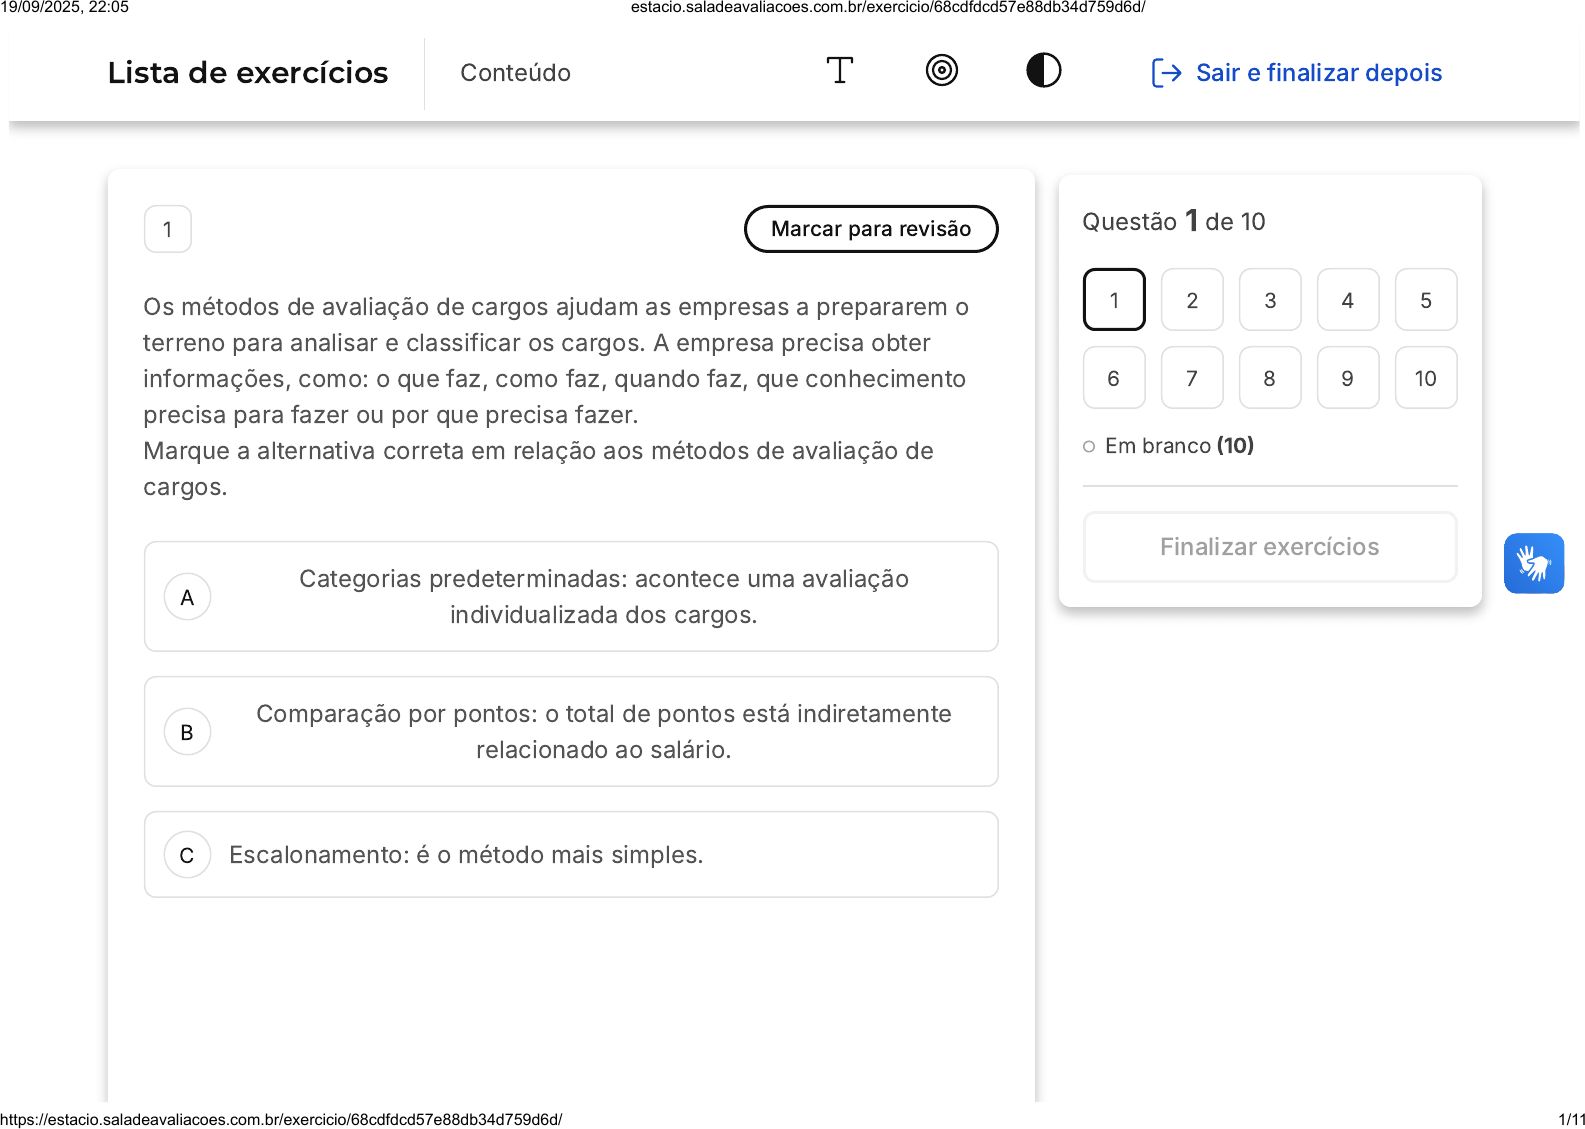Open the Conteúdo tab
Image resolution: width=1585 pixels, height=1129 pixels.
pos(515,73)
